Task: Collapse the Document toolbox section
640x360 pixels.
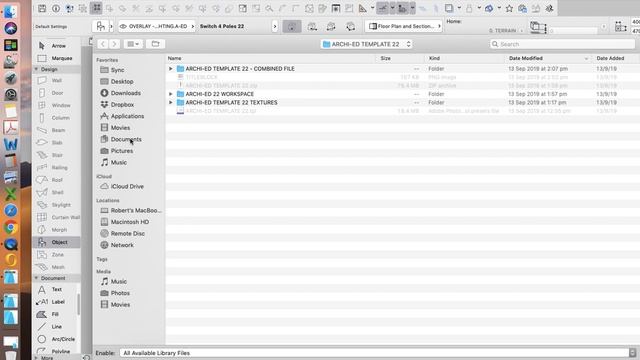Action: (36, 278)
